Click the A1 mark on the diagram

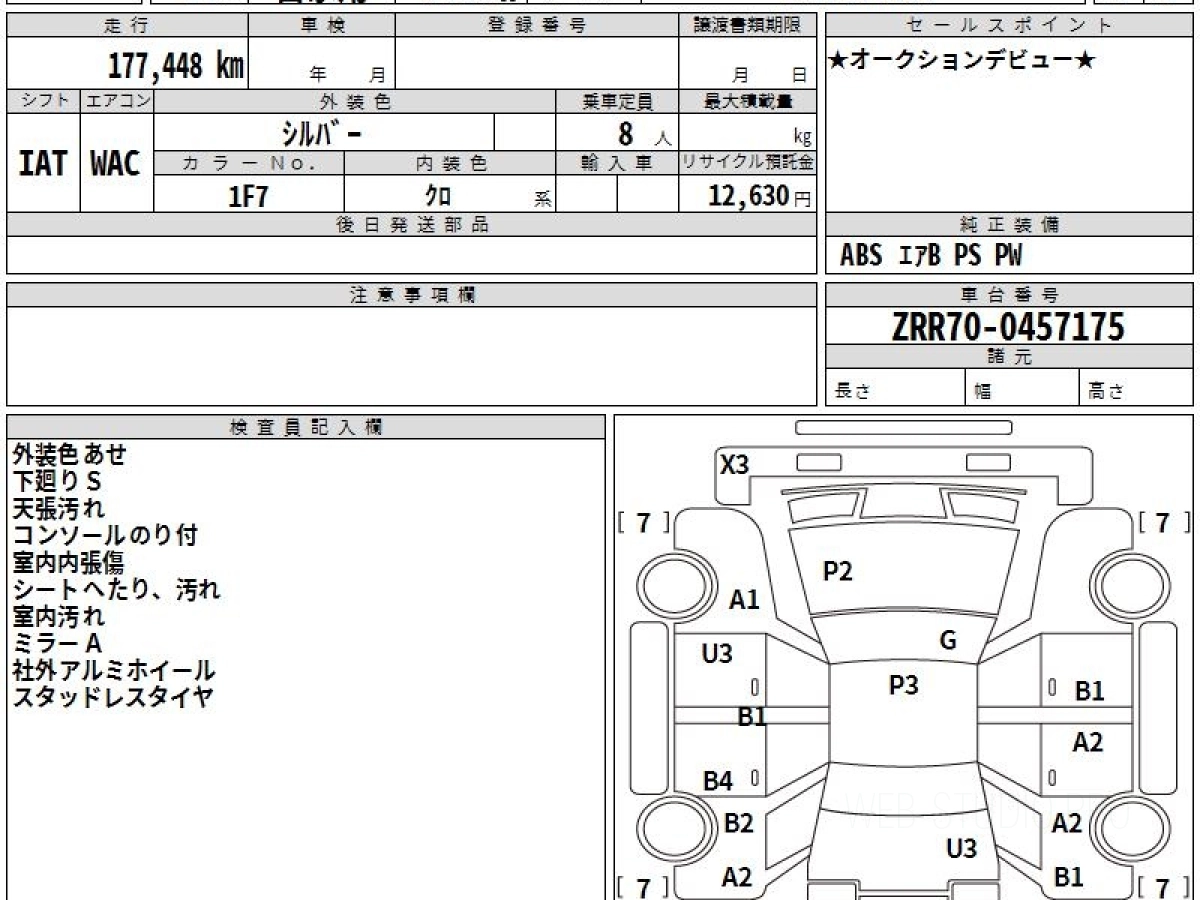click(744, 600)
